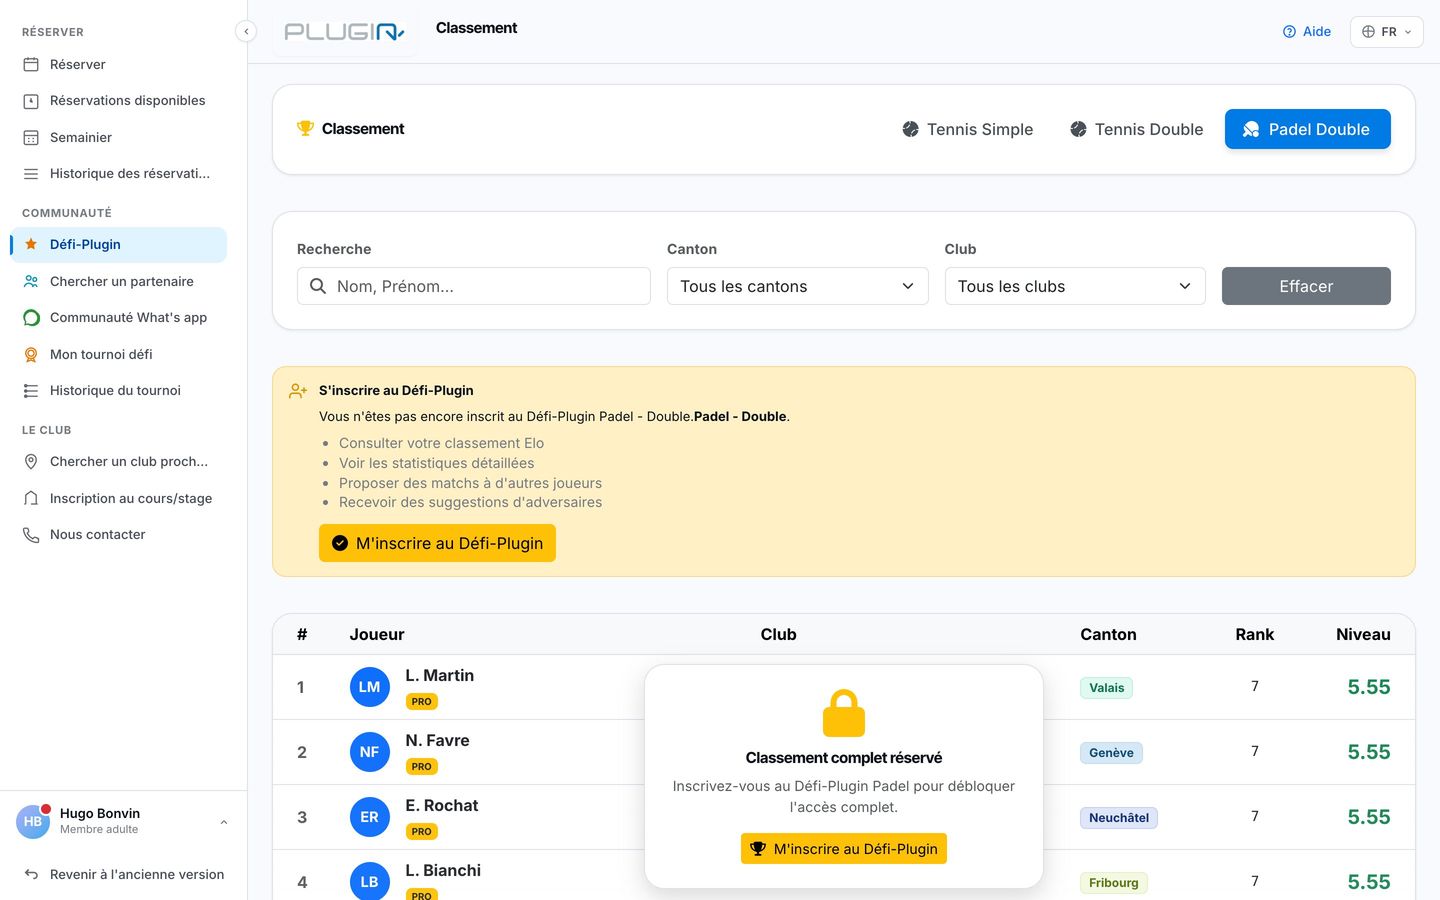Click the Nous contacter phone icon

point(31,535)
